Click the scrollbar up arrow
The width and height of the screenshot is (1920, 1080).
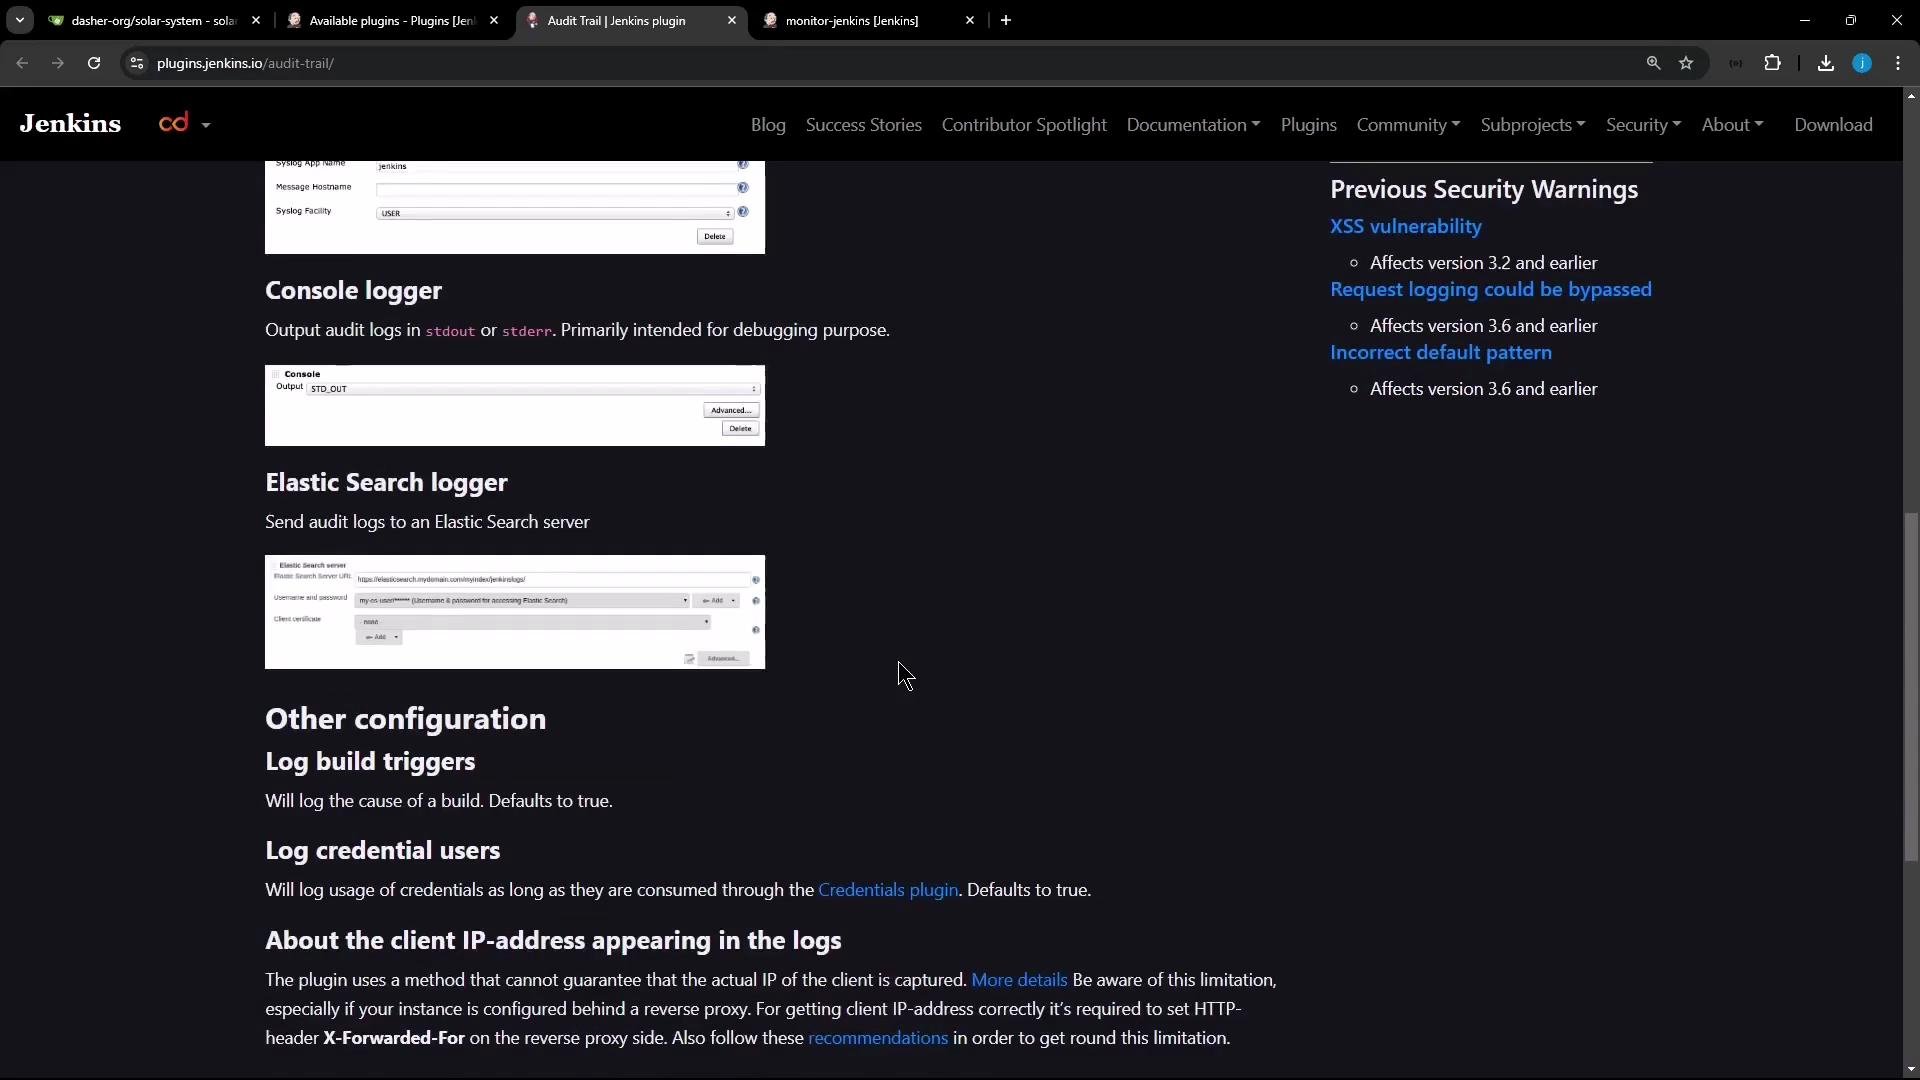1911,96
